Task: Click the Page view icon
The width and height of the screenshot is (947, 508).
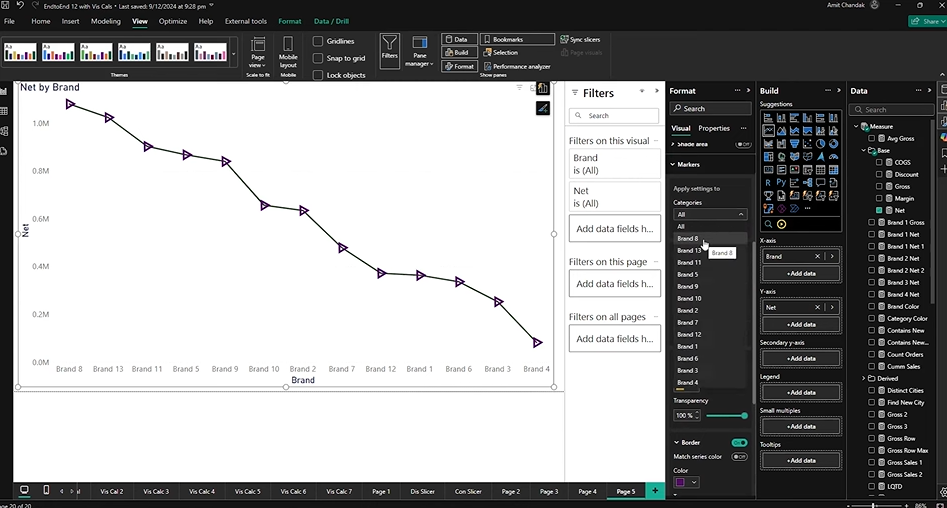Action: pyautogui.click(x=258, y=52)
